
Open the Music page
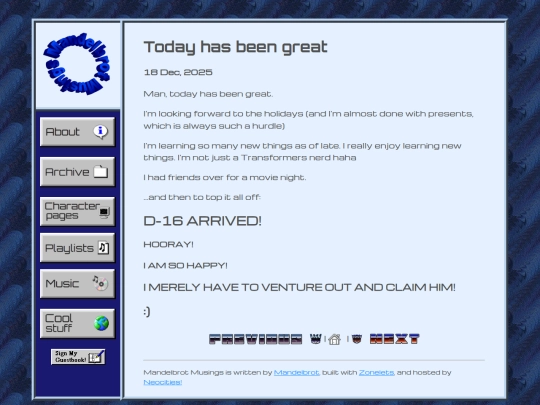[77, 283]
